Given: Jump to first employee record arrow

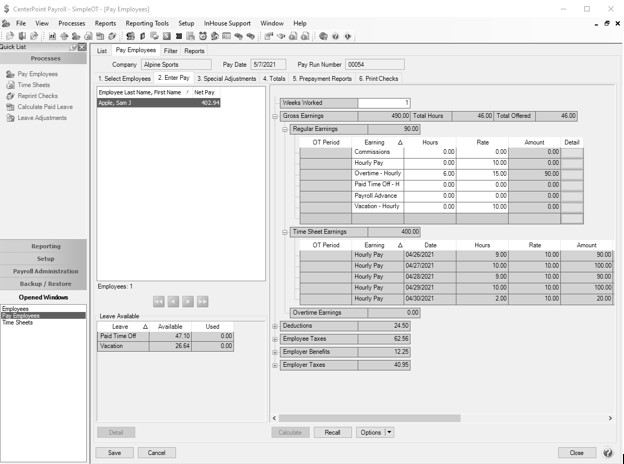Looking at the screenshot, I should (x=158, y=301).
